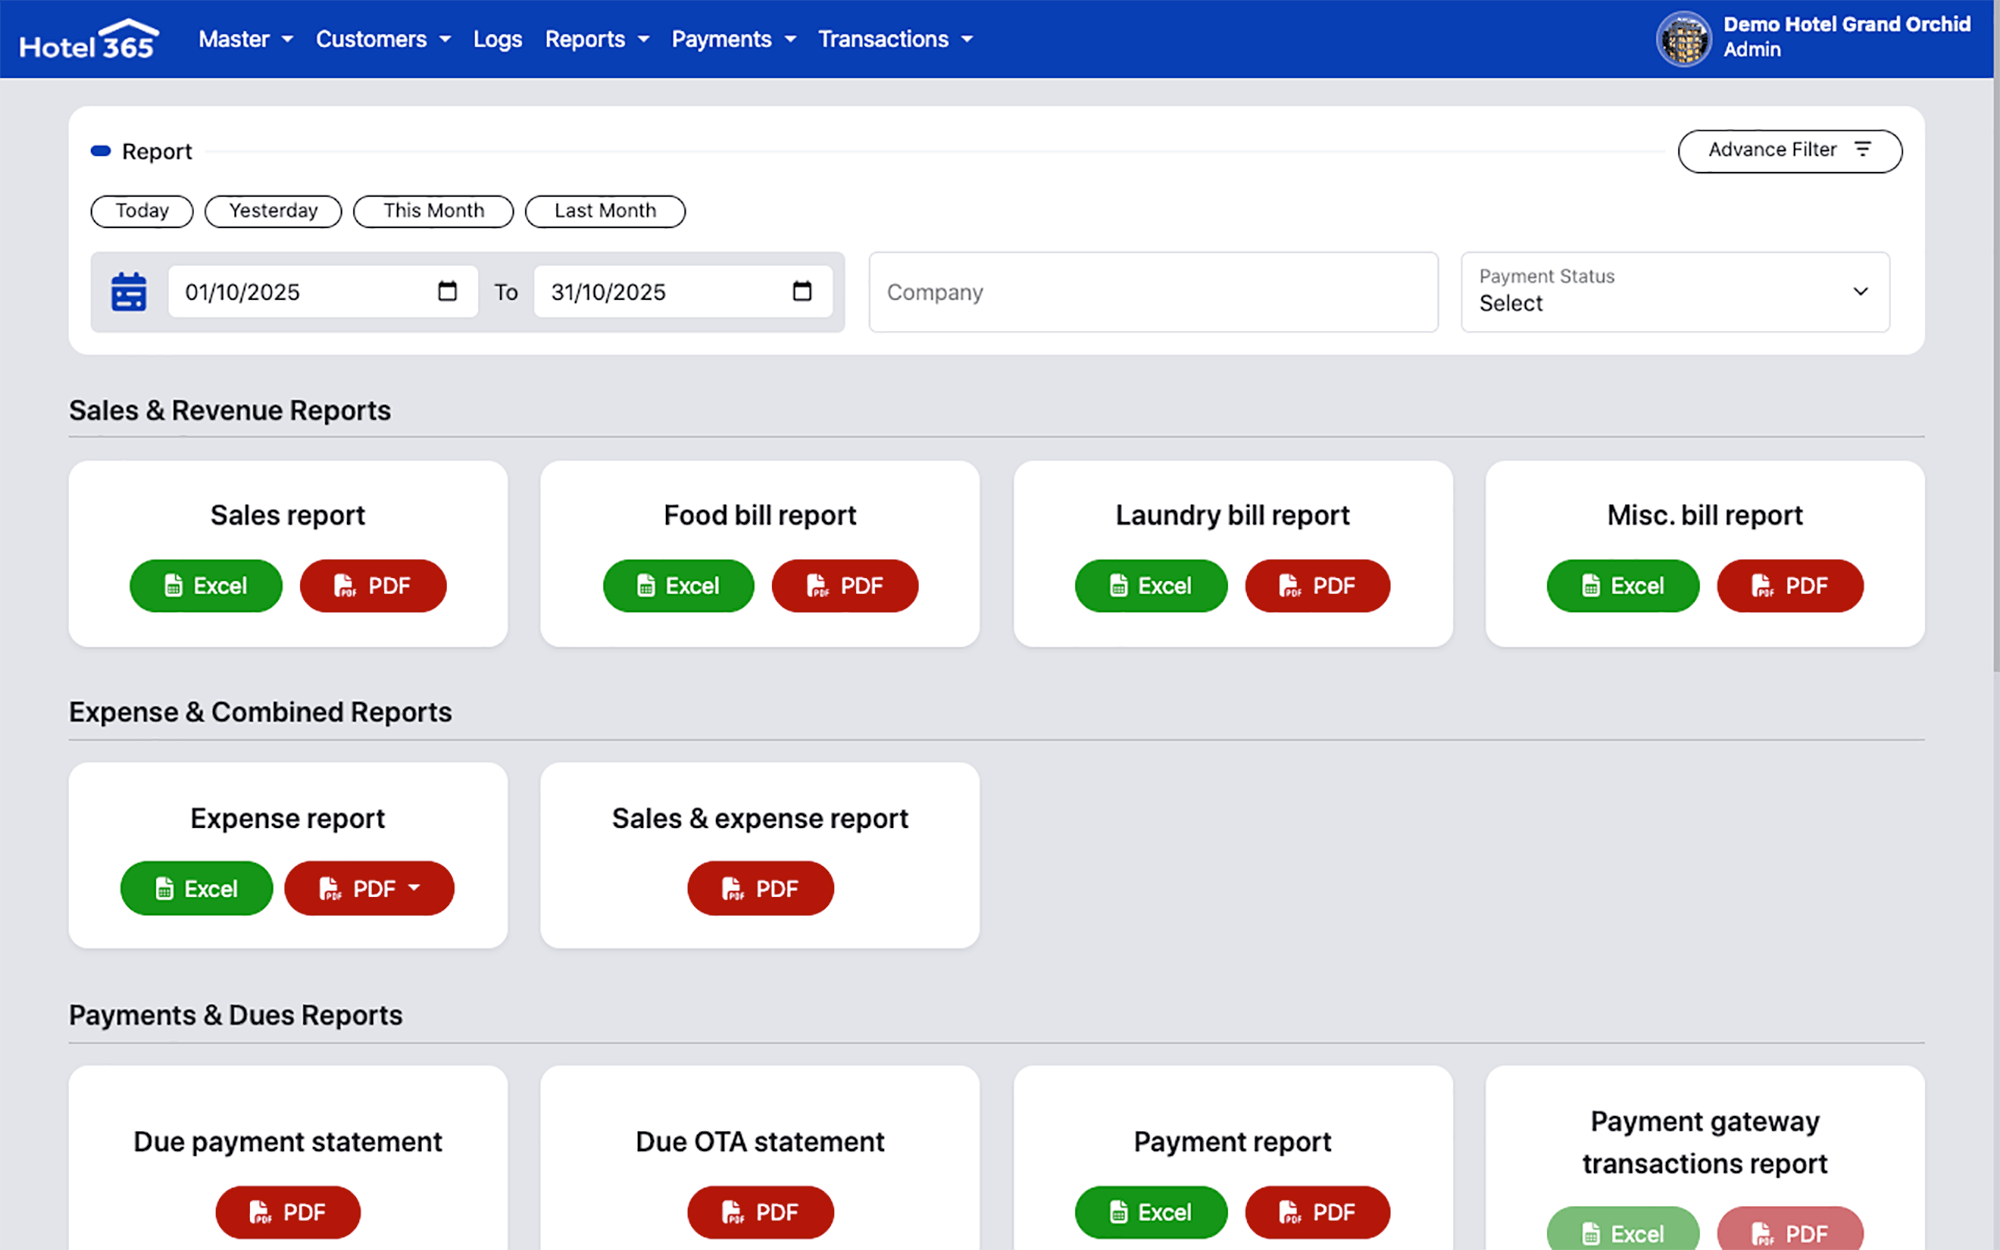Open the Reports menu
This screenshot has height=1250, width=2000.
pyautogui.click(x=596, y=39)
